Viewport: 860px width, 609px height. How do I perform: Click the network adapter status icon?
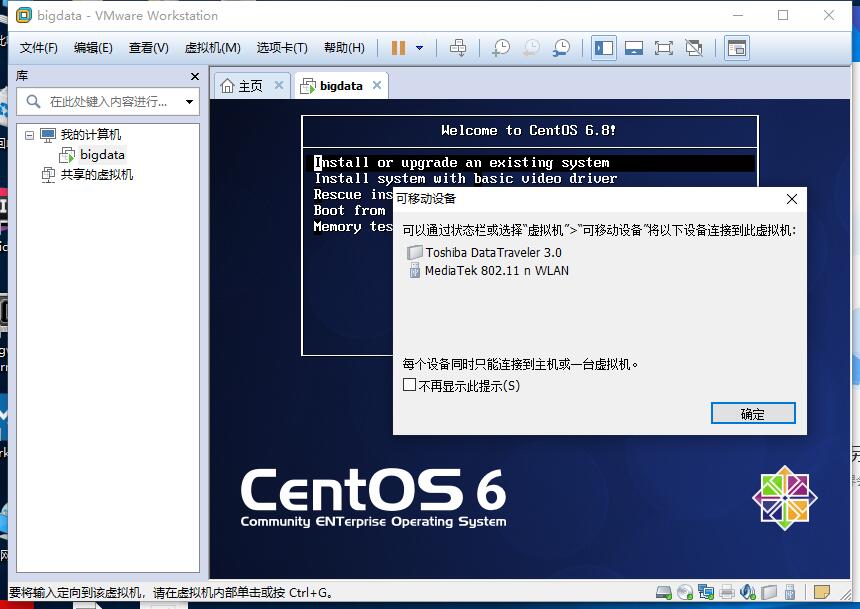point(706,593)
